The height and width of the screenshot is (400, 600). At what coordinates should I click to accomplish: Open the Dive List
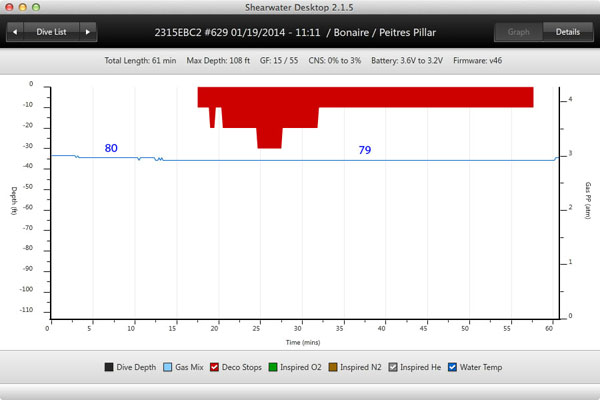point(52,32)
